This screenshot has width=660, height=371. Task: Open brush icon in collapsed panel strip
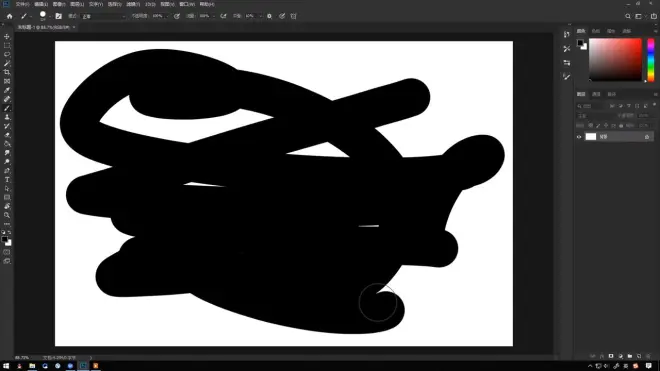click(567, 76)
